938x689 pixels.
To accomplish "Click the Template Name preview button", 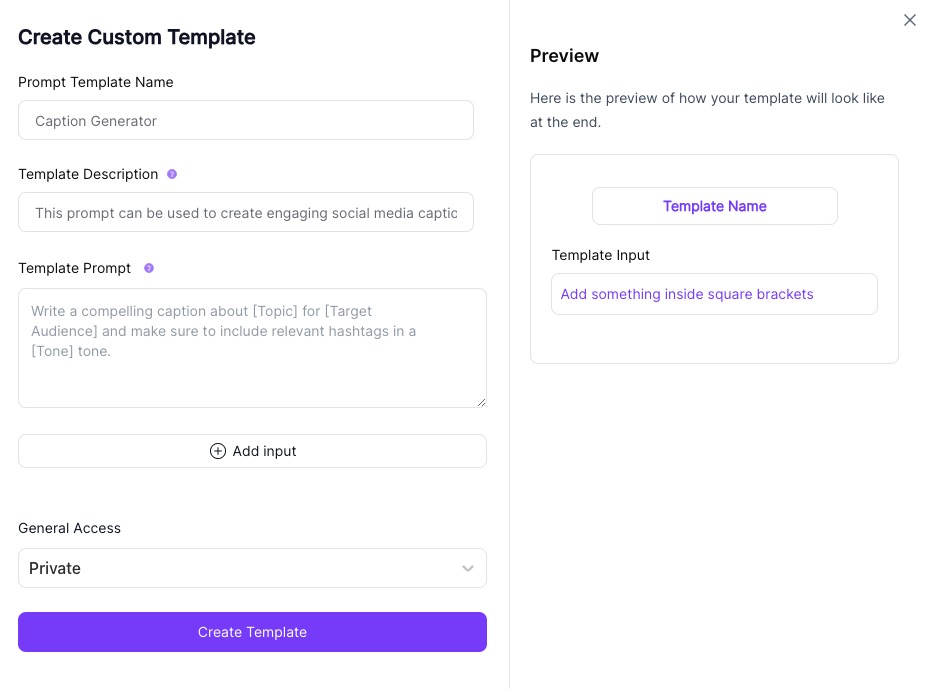I will coord(714,206).
